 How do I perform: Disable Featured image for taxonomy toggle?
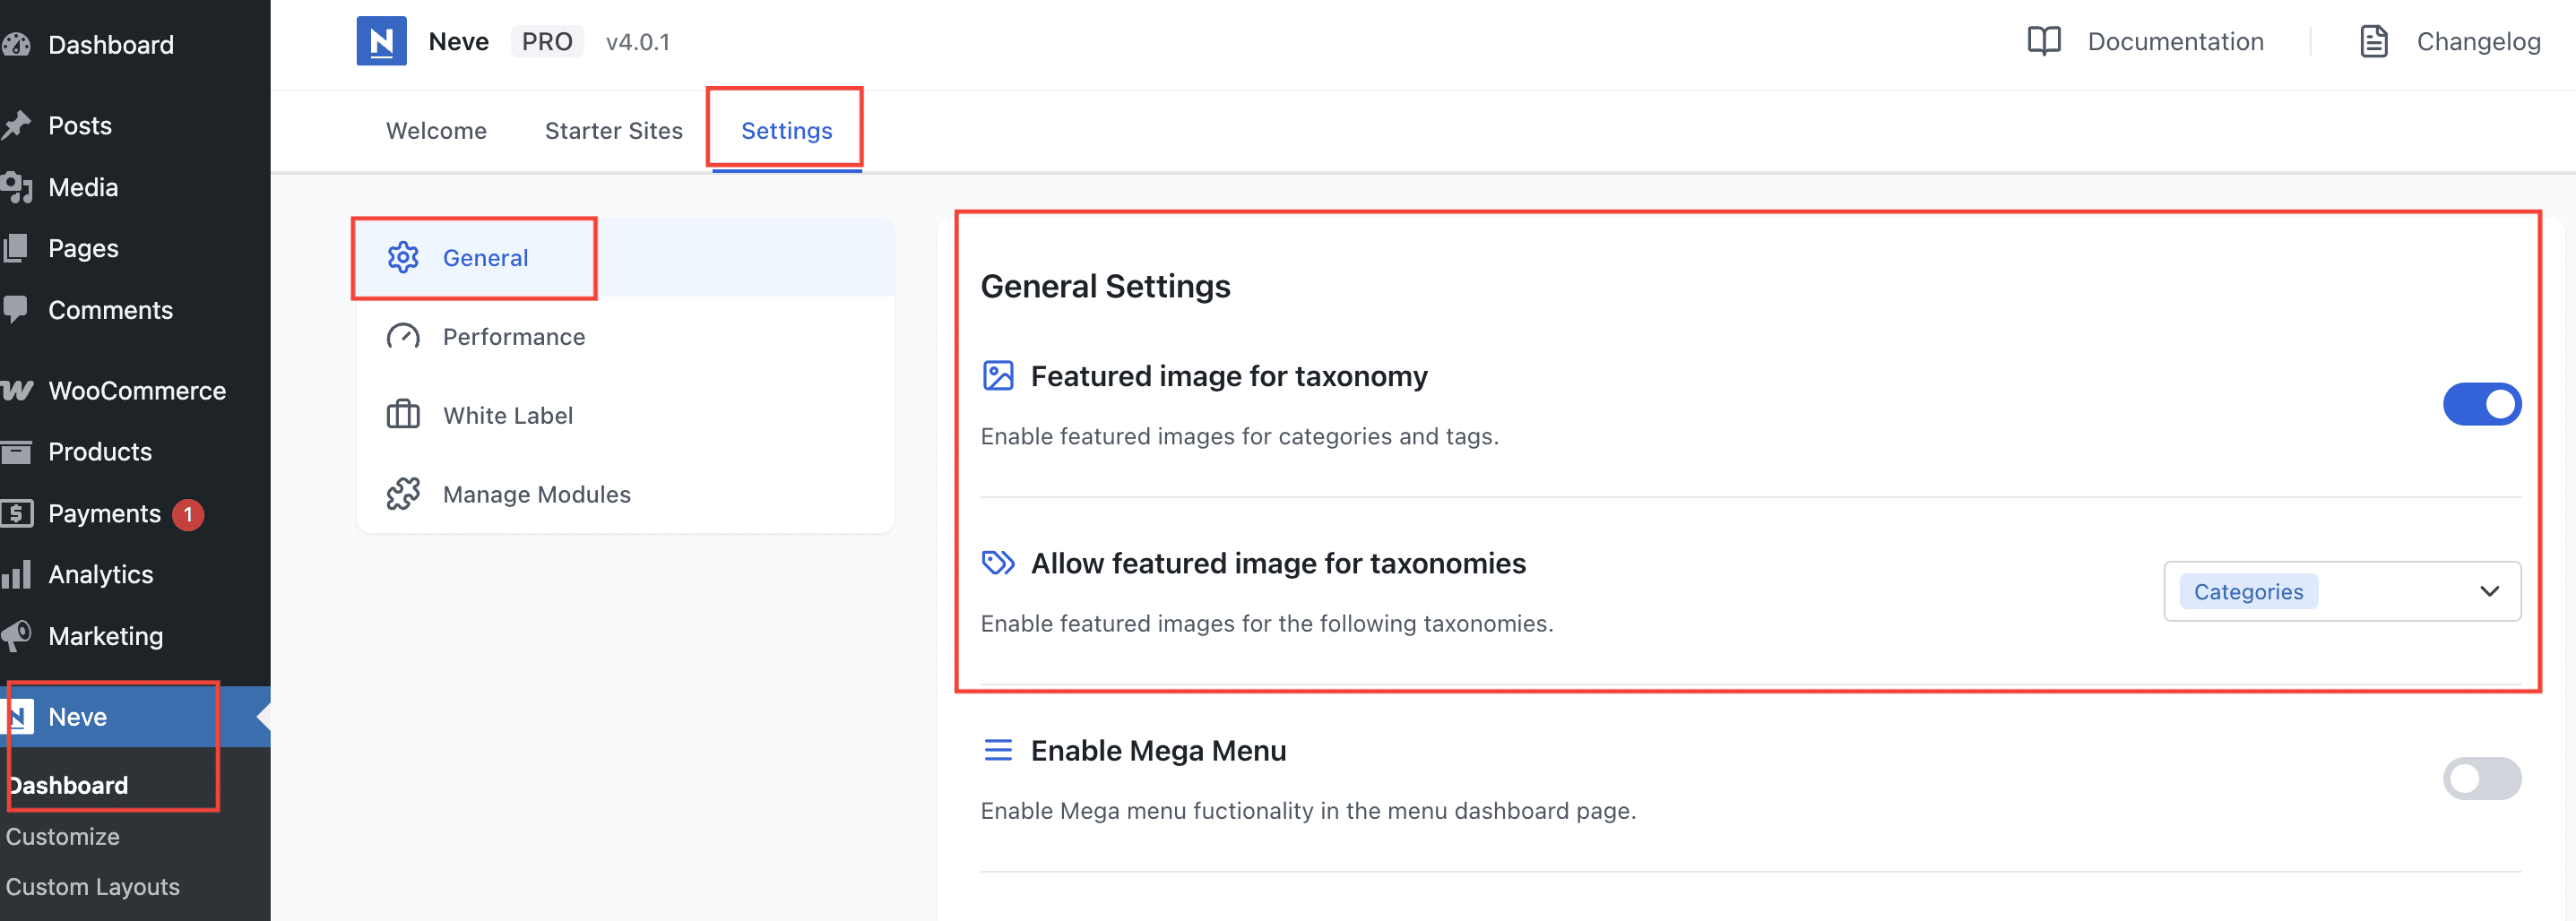point(2481,405)
